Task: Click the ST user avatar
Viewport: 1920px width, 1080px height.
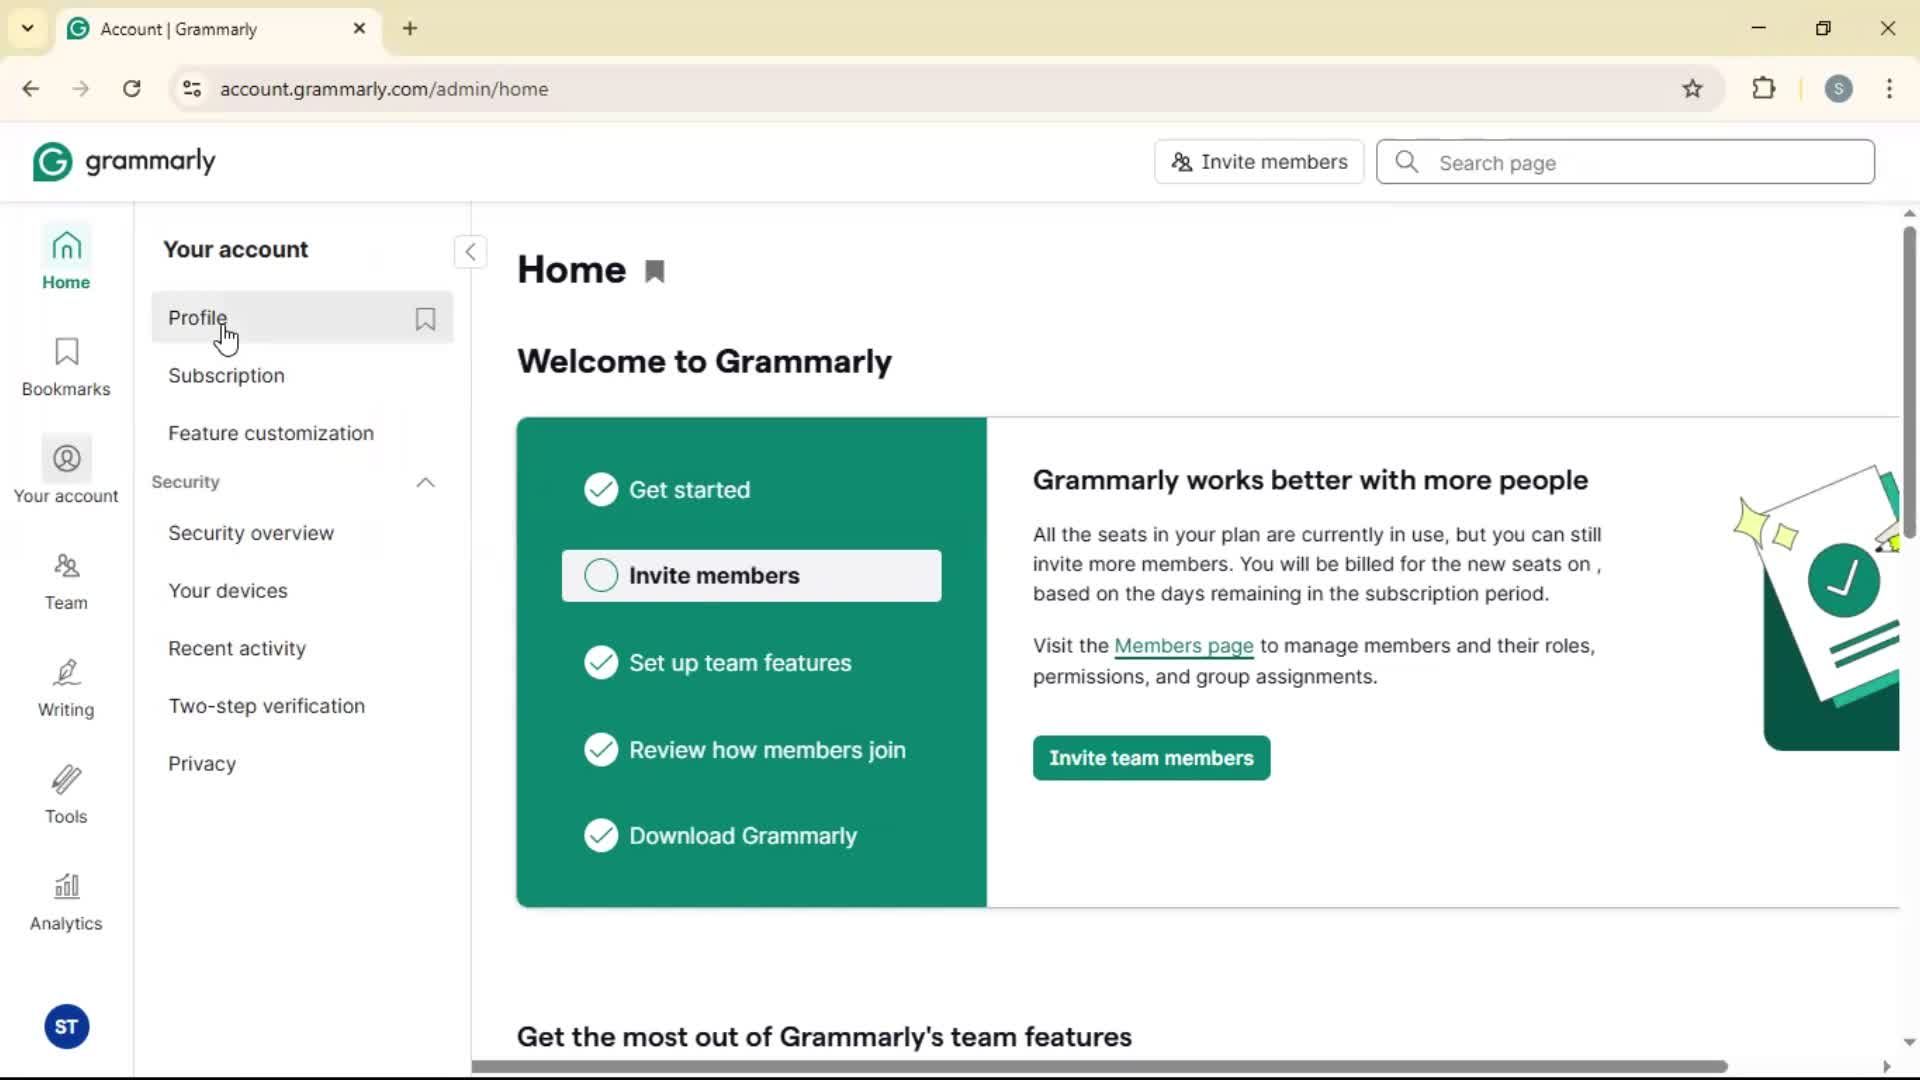Action: tap(66, 1027)
